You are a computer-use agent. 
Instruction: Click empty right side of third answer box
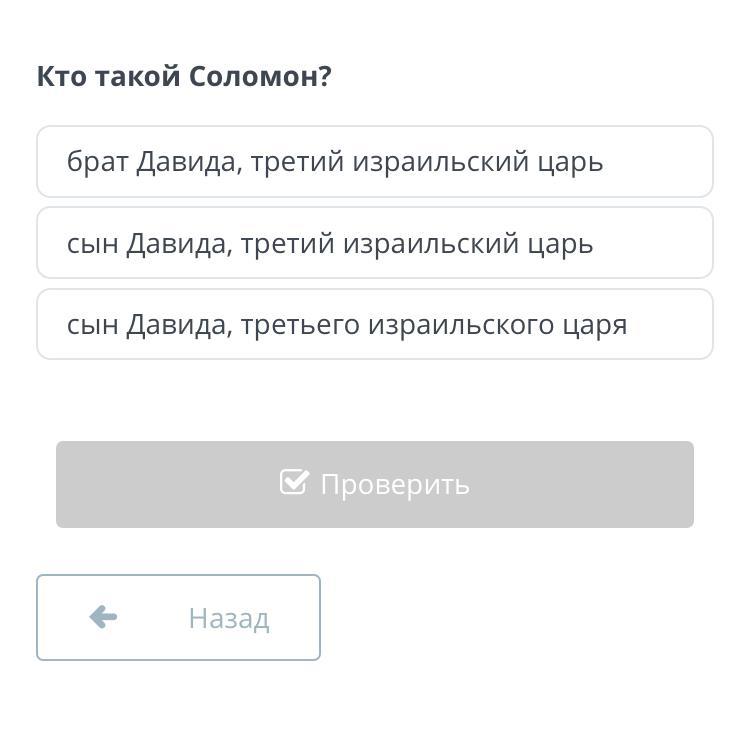point(675,325)
